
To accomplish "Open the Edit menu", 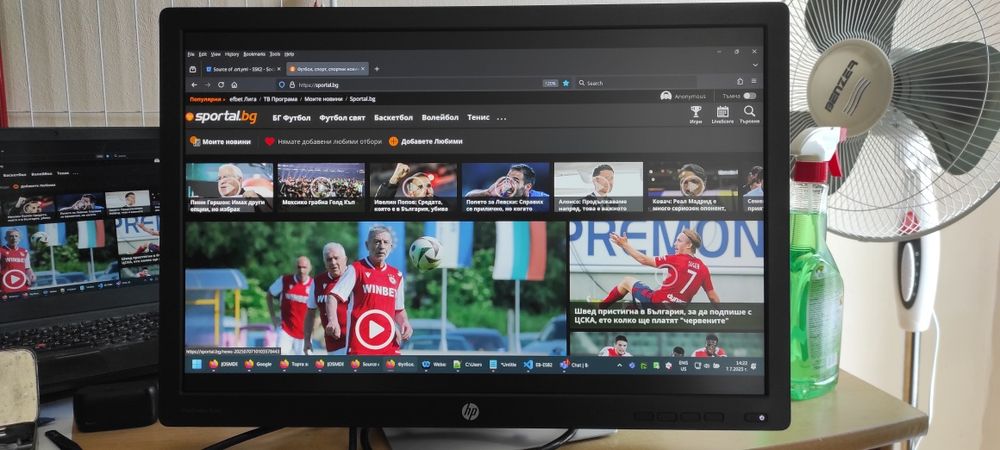I will pos(203,54).
